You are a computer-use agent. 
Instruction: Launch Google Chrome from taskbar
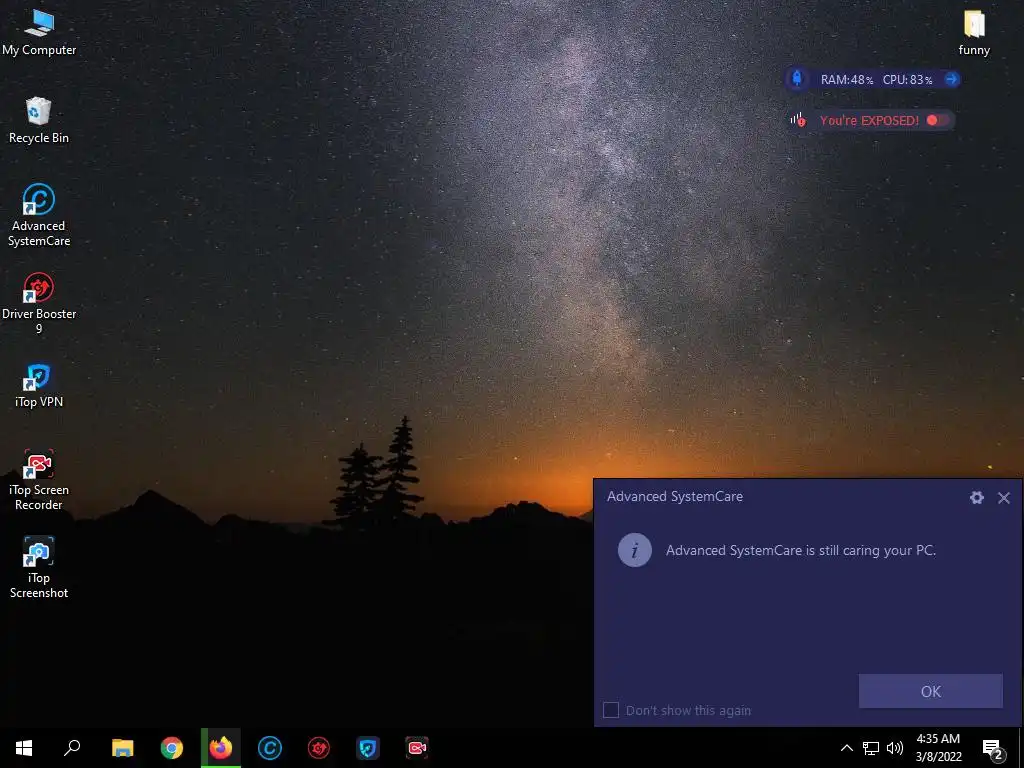point(172,748)
